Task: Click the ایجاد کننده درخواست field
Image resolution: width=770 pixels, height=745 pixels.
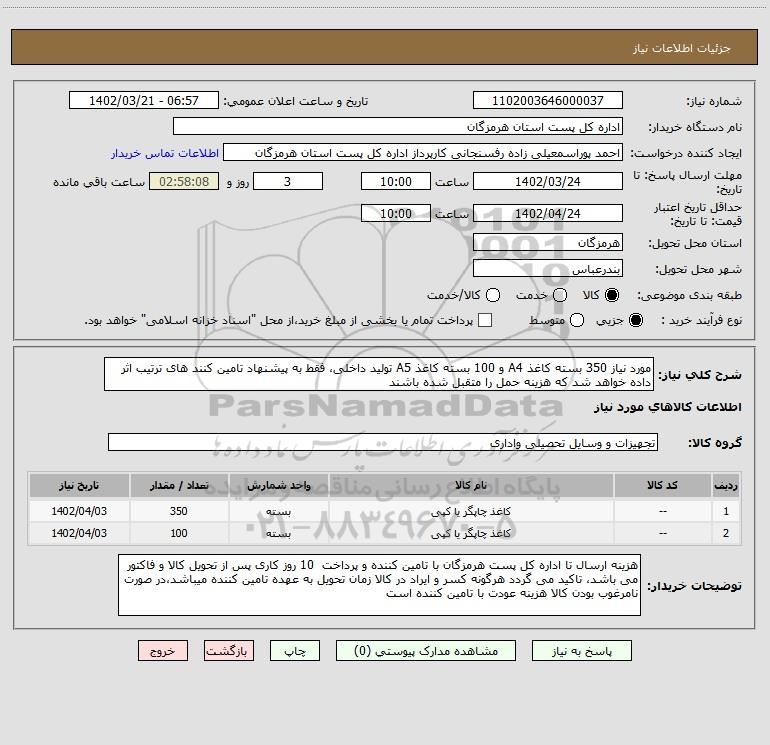Action: click(423, 152)
